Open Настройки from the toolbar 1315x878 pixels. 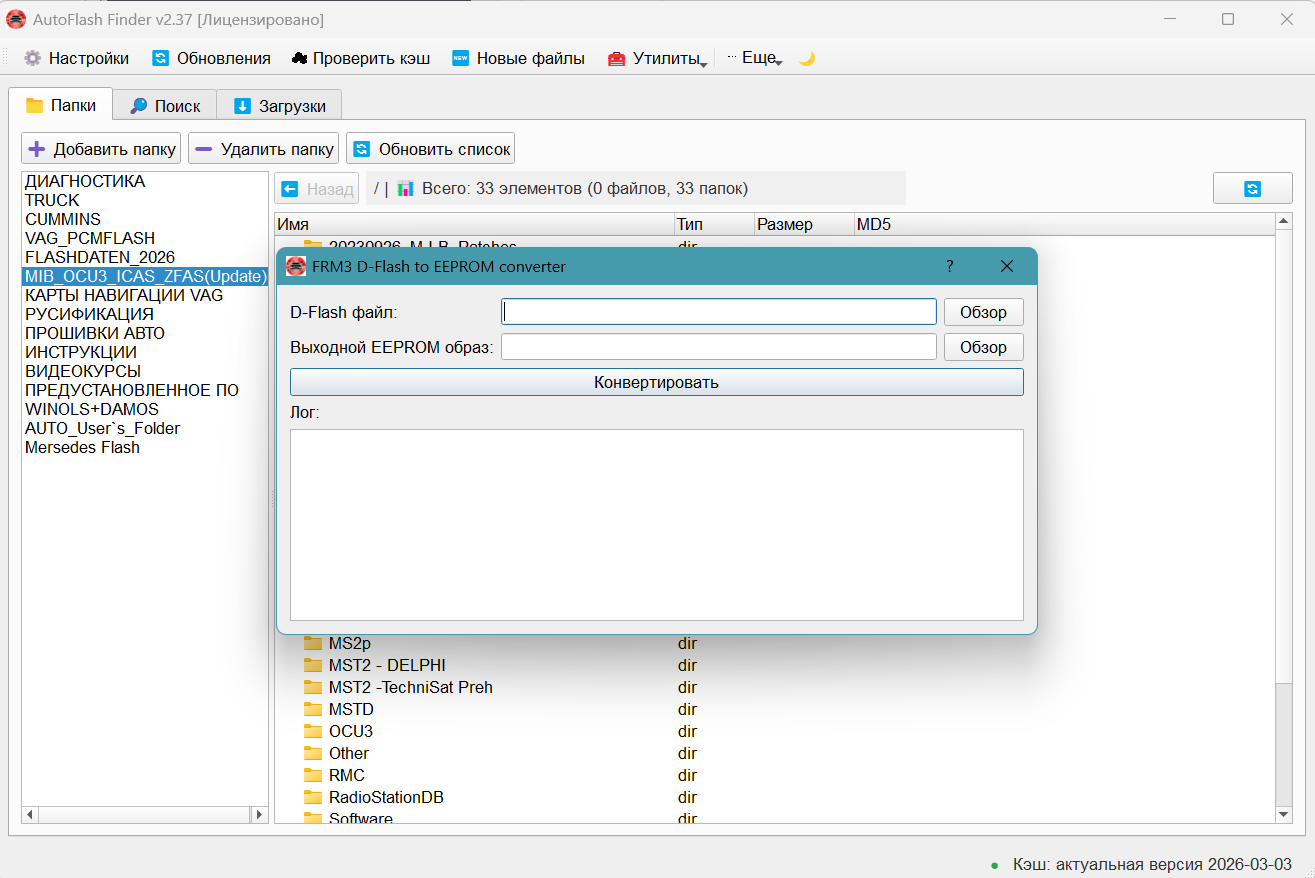77,58
